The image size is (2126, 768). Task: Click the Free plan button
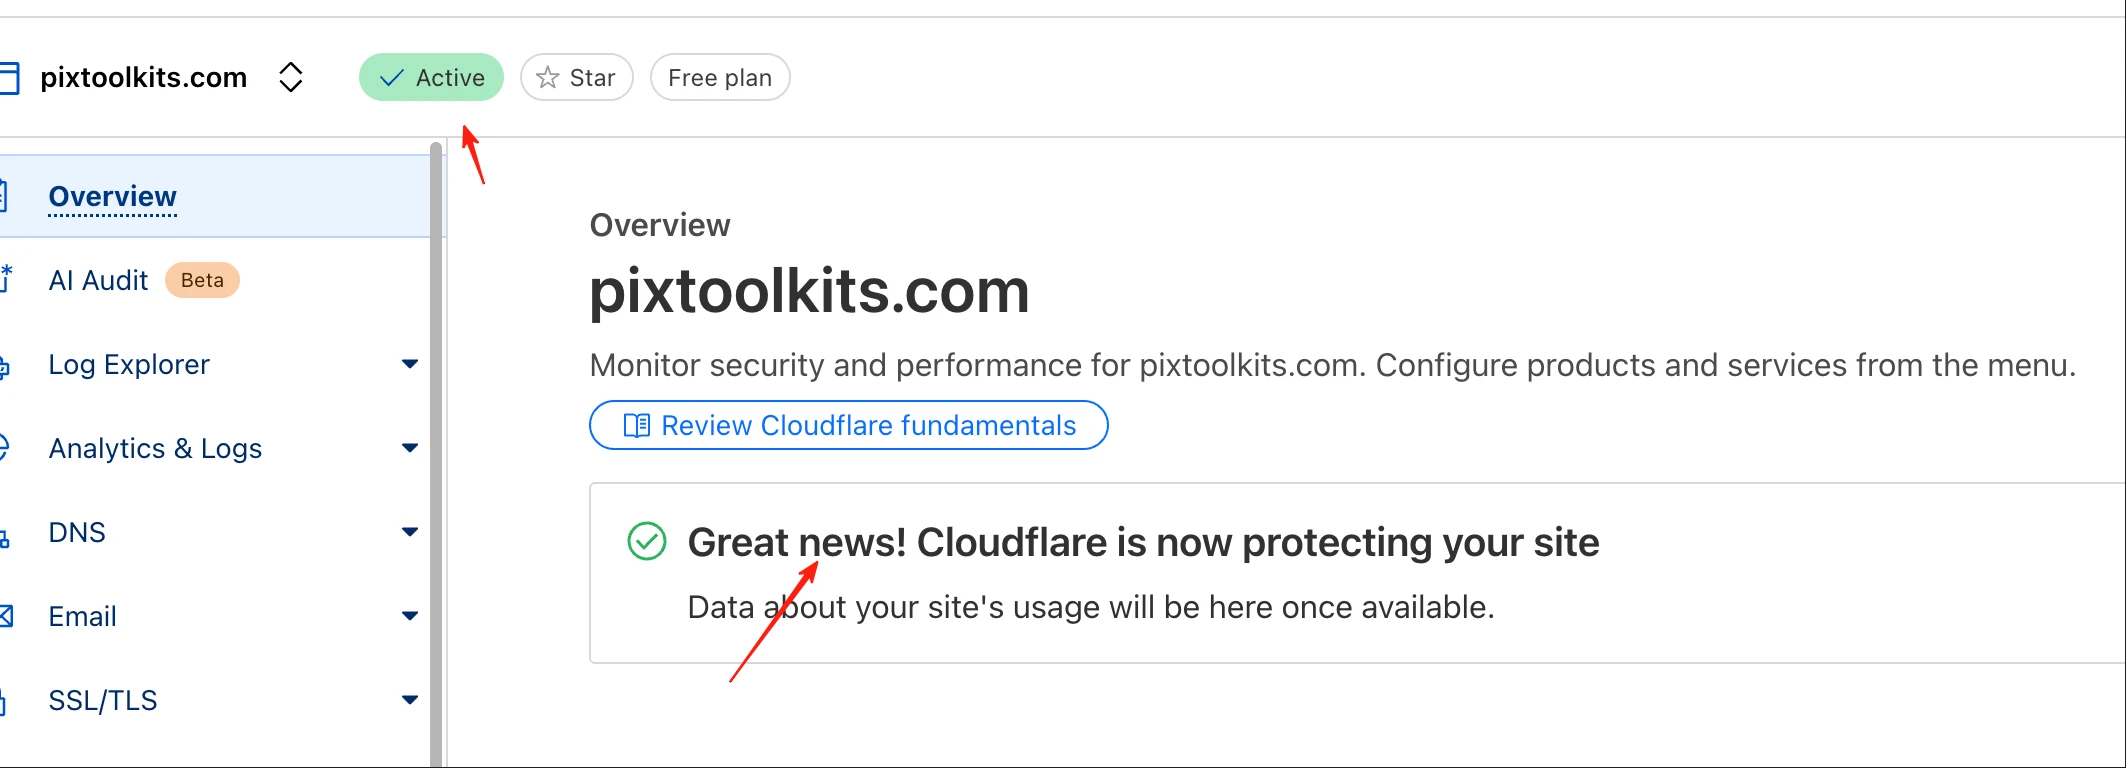(x=720, y=77)
